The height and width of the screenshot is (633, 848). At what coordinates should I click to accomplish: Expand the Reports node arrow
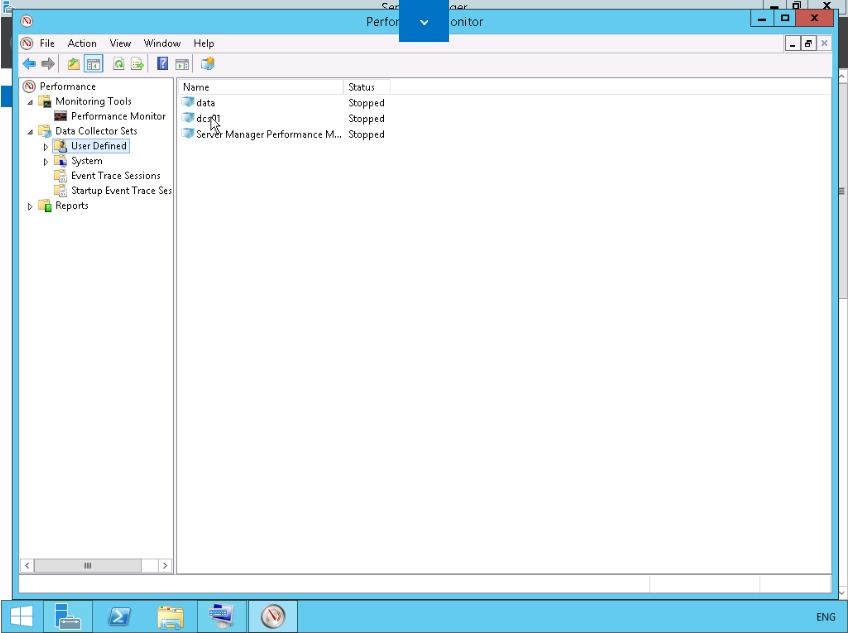pyautogui.click(x=30, y=206)
